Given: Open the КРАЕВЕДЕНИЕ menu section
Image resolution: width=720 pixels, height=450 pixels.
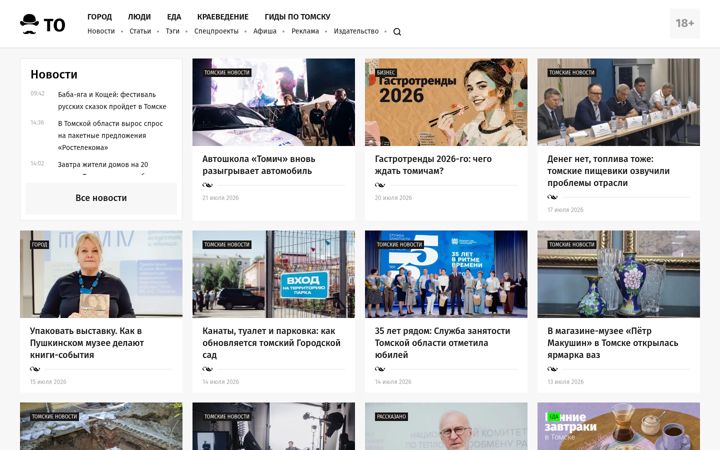Looking at the screenshot, I should point(223,17).
